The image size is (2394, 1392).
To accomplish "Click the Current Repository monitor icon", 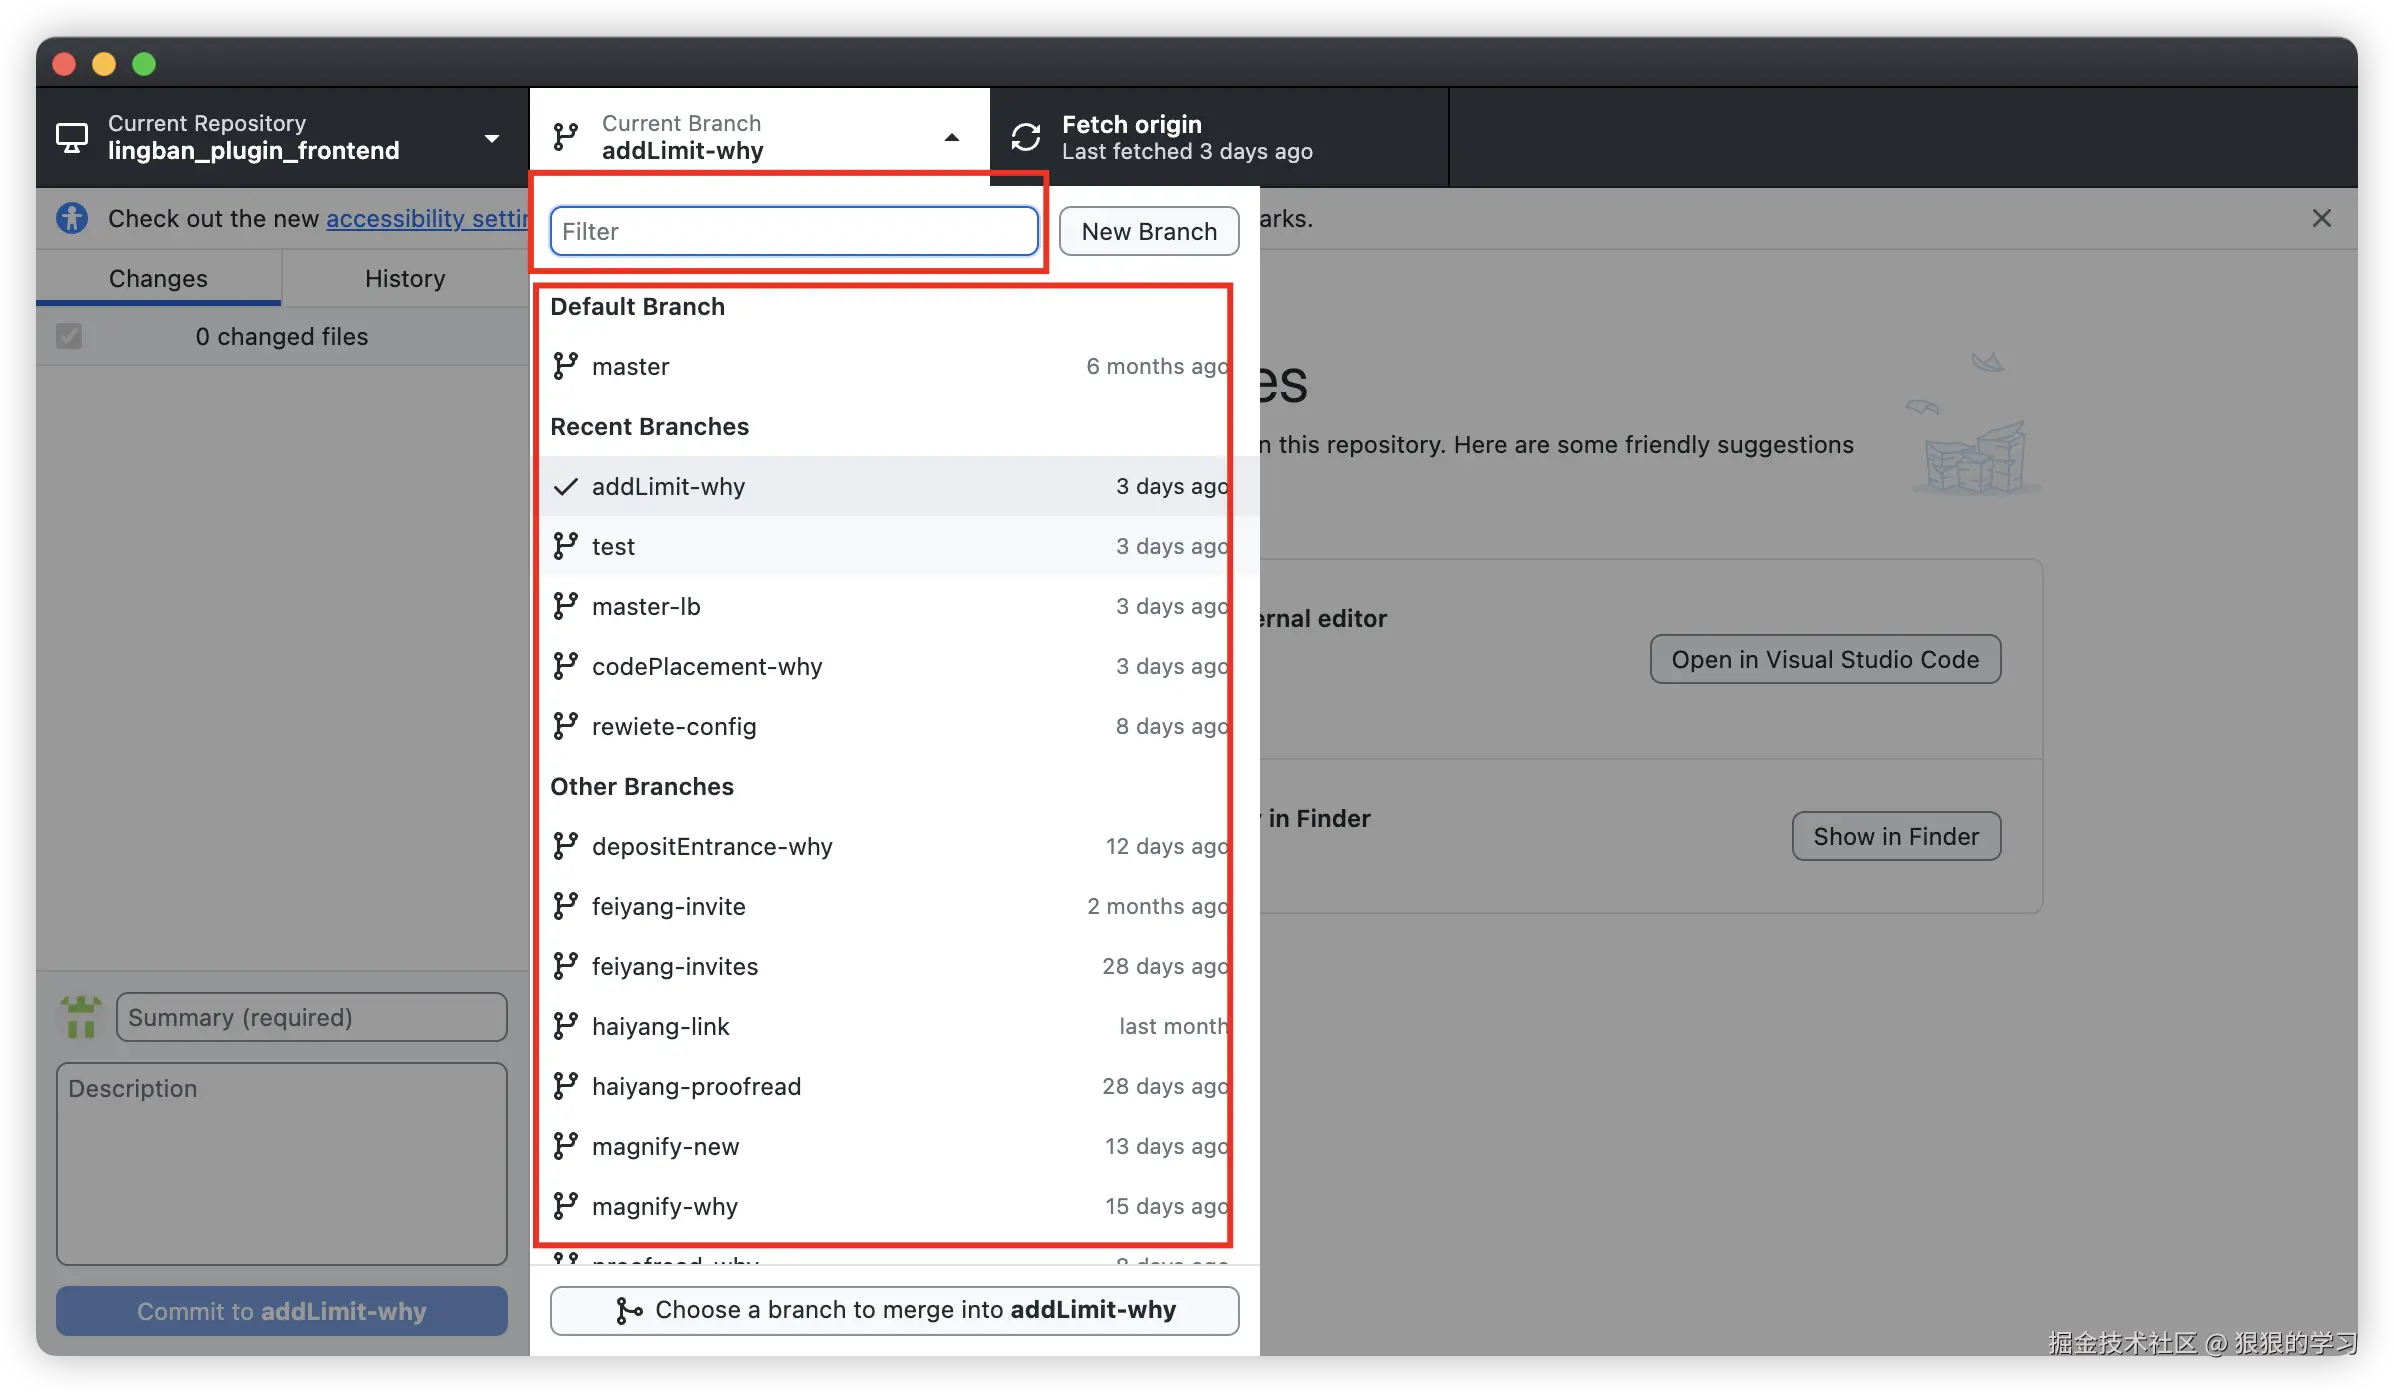I will click(x=72, y=137).
